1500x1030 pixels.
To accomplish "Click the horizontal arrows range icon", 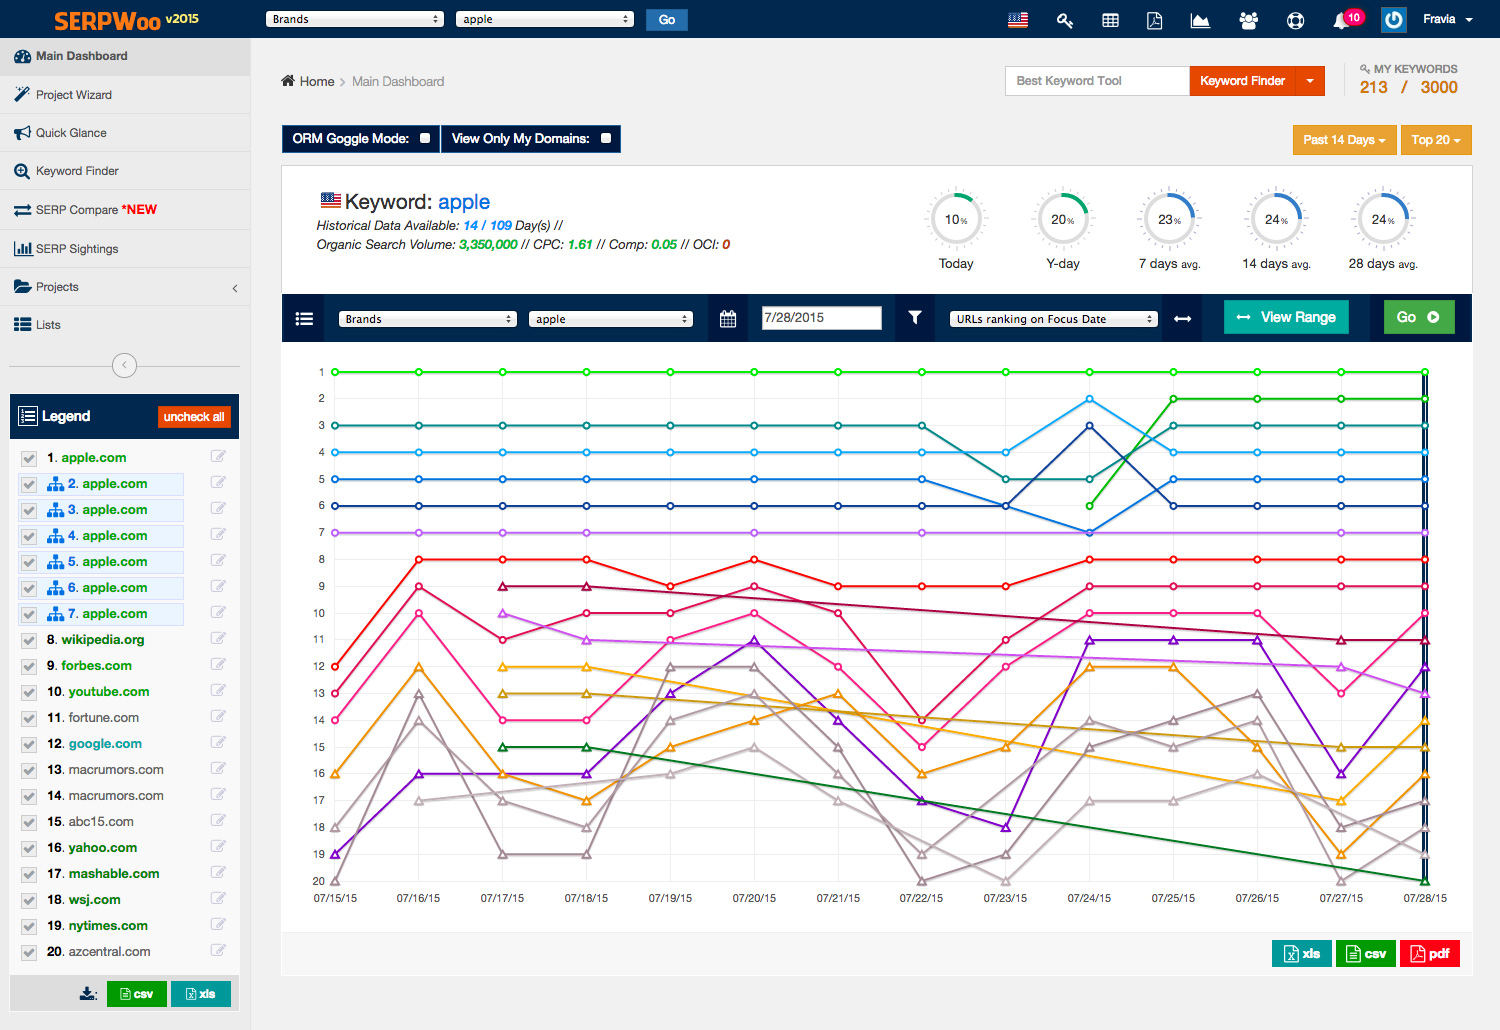I will tap(1183, 319).
